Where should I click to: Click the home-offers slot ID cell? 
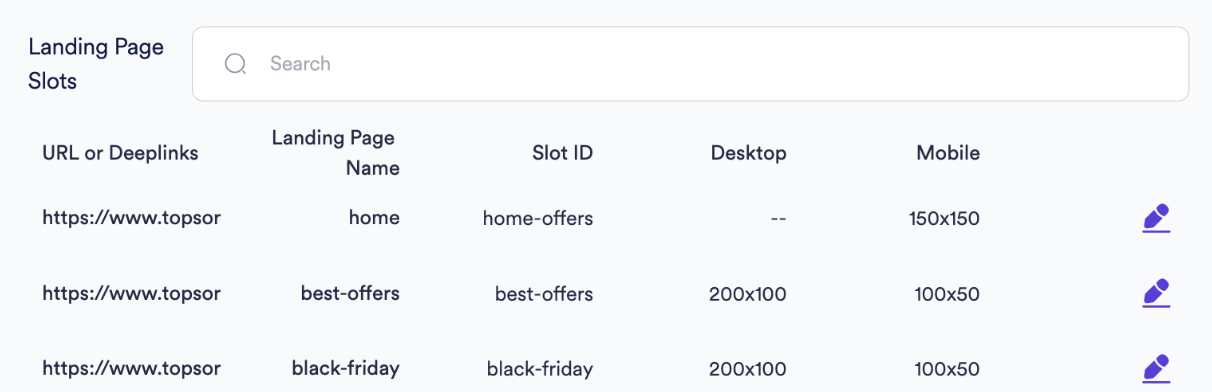click(538, 218)
